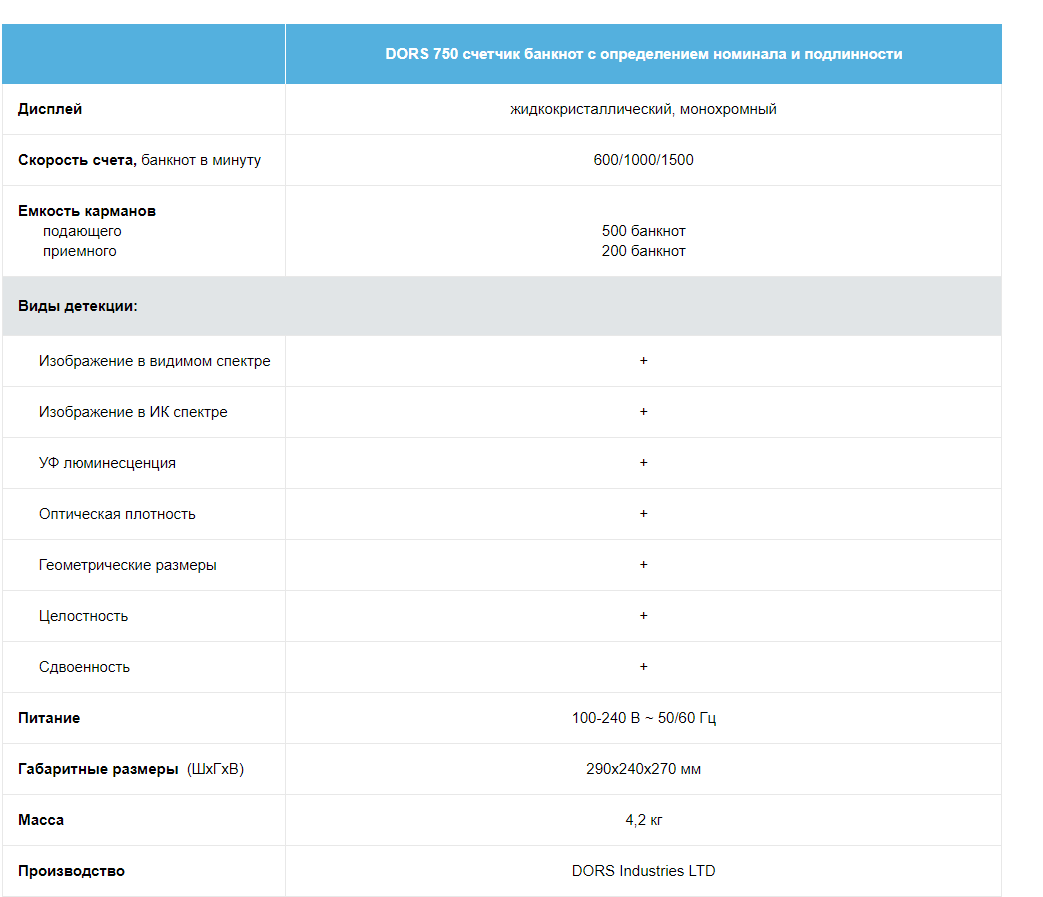Select the 'Масса' row label

click(x=41, y=820)
